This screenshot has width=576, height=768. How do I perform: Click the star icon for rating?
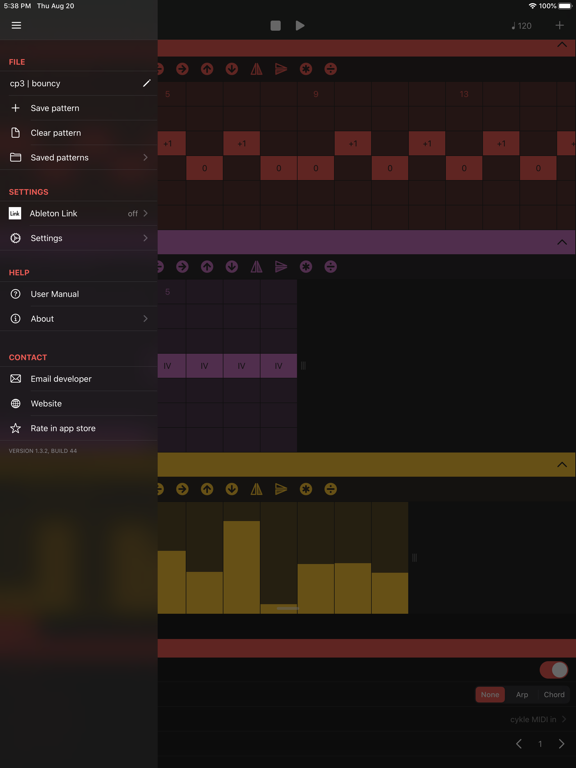click(16, 429)
